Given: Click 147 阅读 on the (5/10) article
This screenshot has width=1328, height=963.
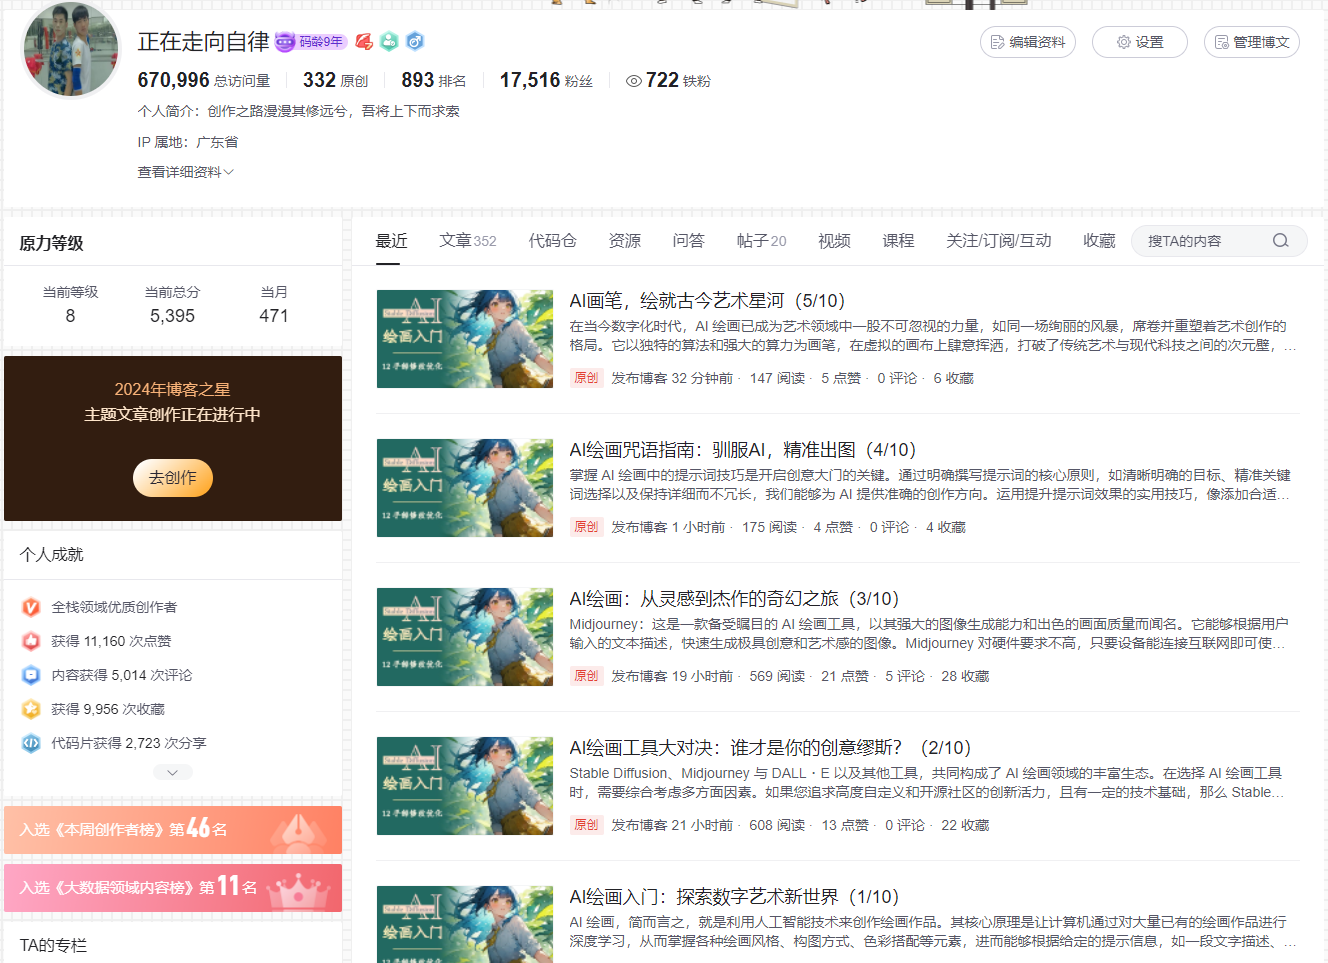Looking at the screenshot, I should coord(777,378).
